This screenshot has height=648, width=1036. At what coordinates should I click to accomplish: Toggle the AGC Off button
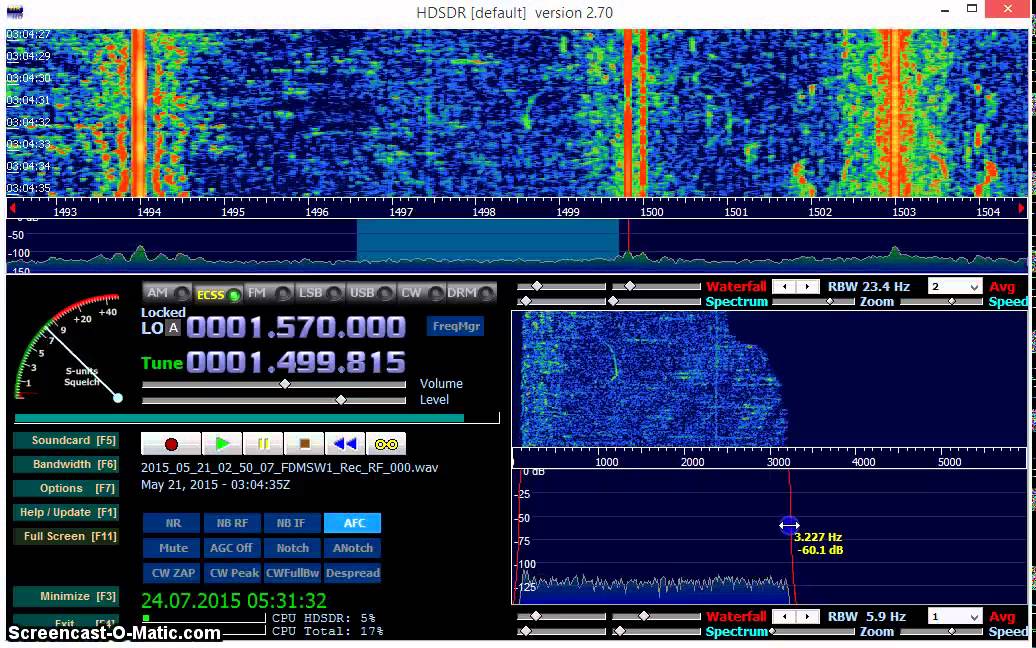[232, 548]
